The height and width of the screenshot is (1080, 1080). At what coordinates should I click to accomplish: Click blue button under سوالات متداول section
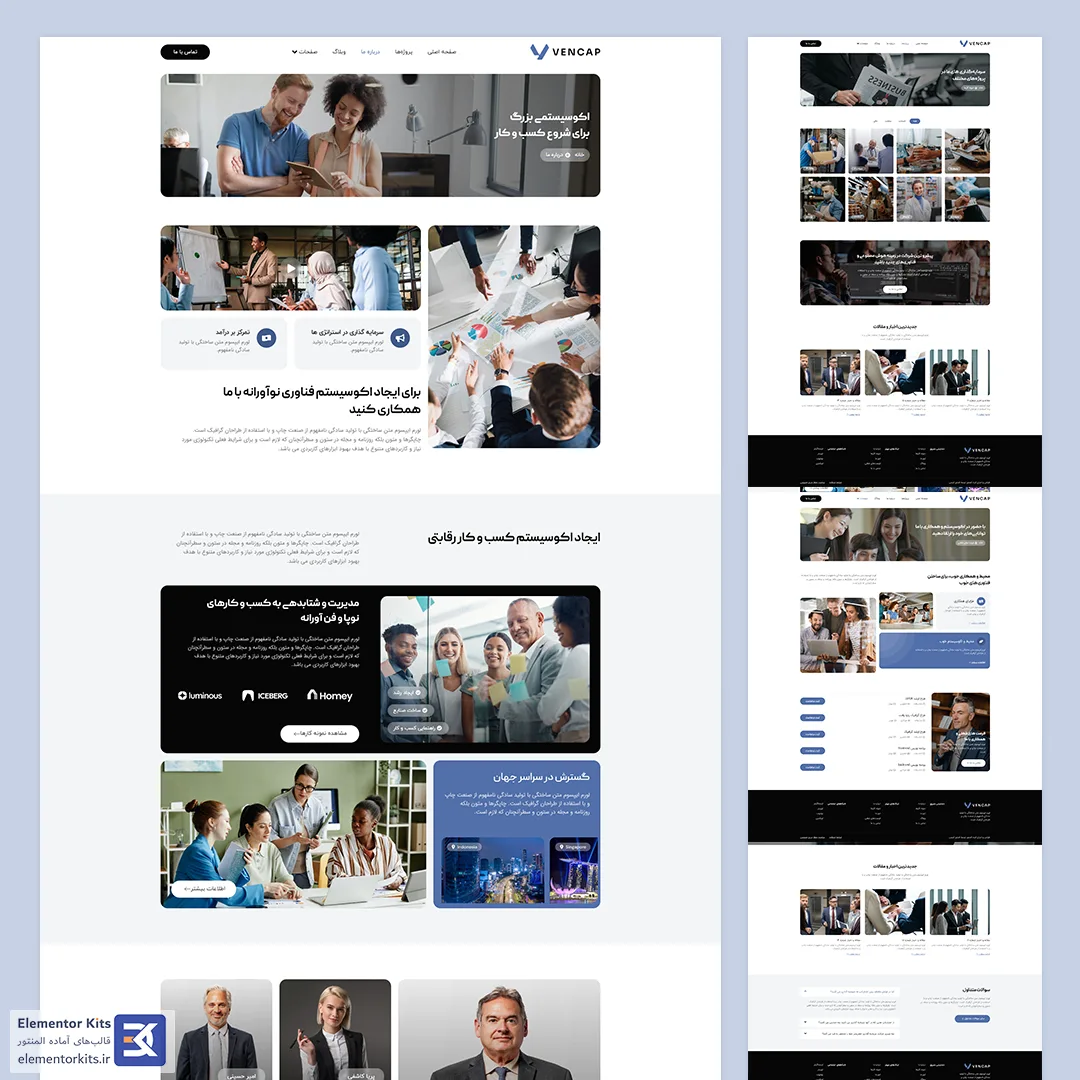point(973,1019)
